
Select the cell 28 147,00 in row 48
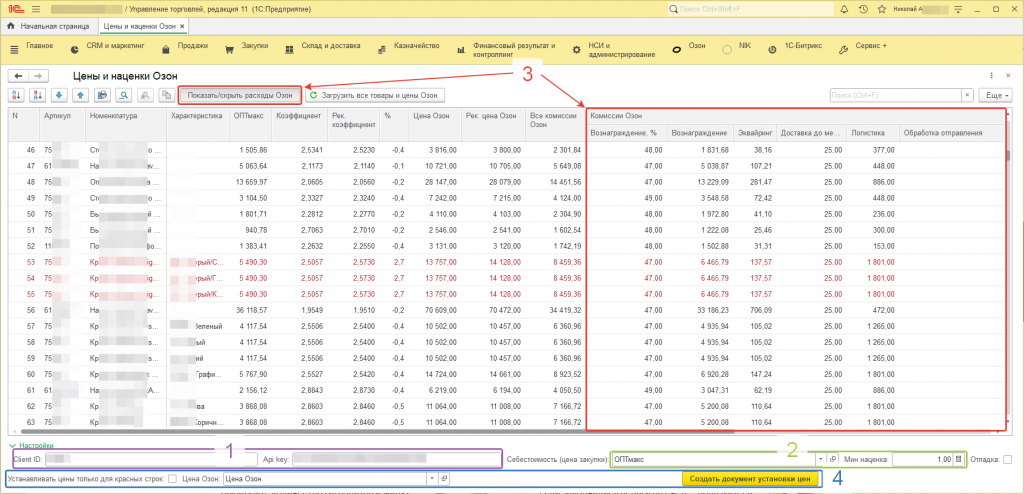434,180
